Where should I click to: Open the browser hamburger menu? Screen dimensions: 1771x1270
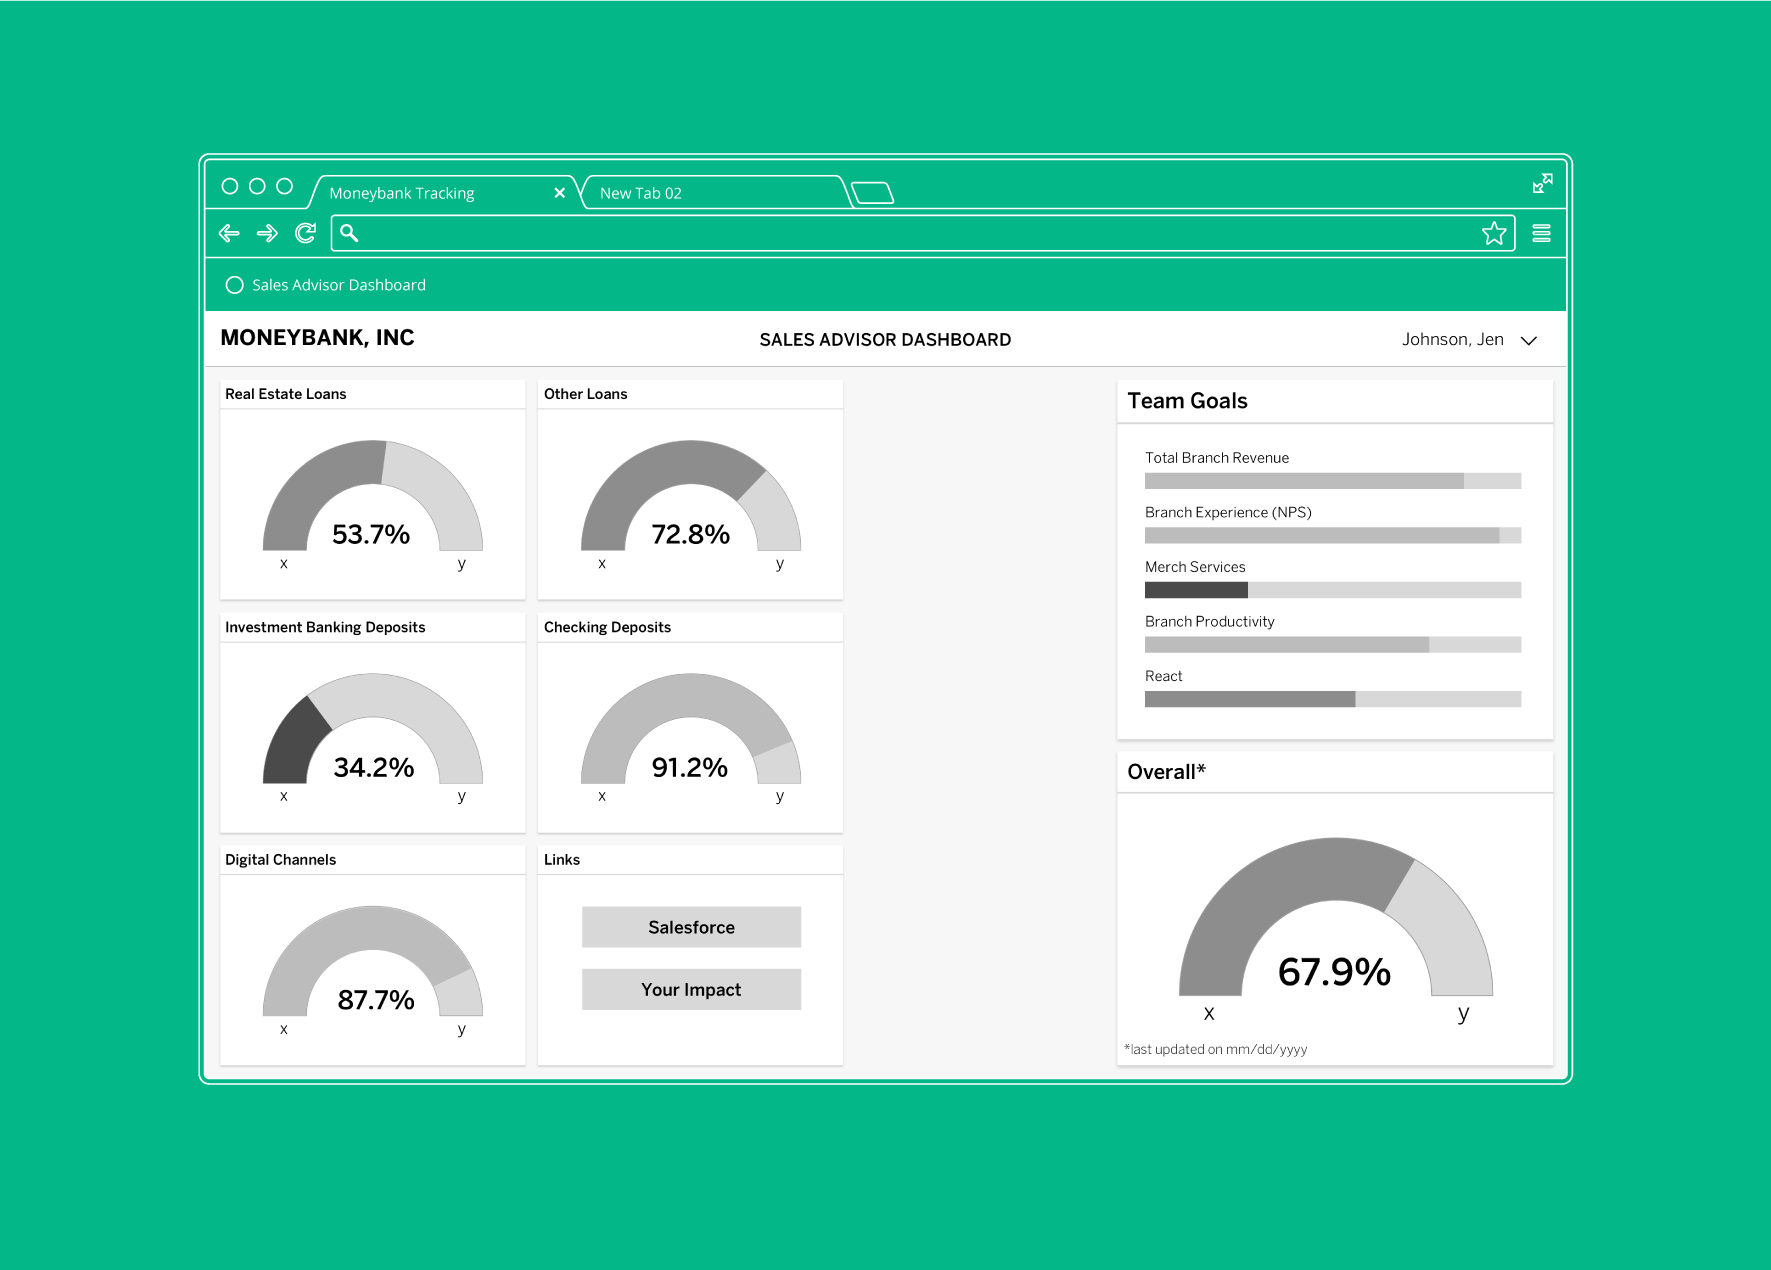(1541, 233)
